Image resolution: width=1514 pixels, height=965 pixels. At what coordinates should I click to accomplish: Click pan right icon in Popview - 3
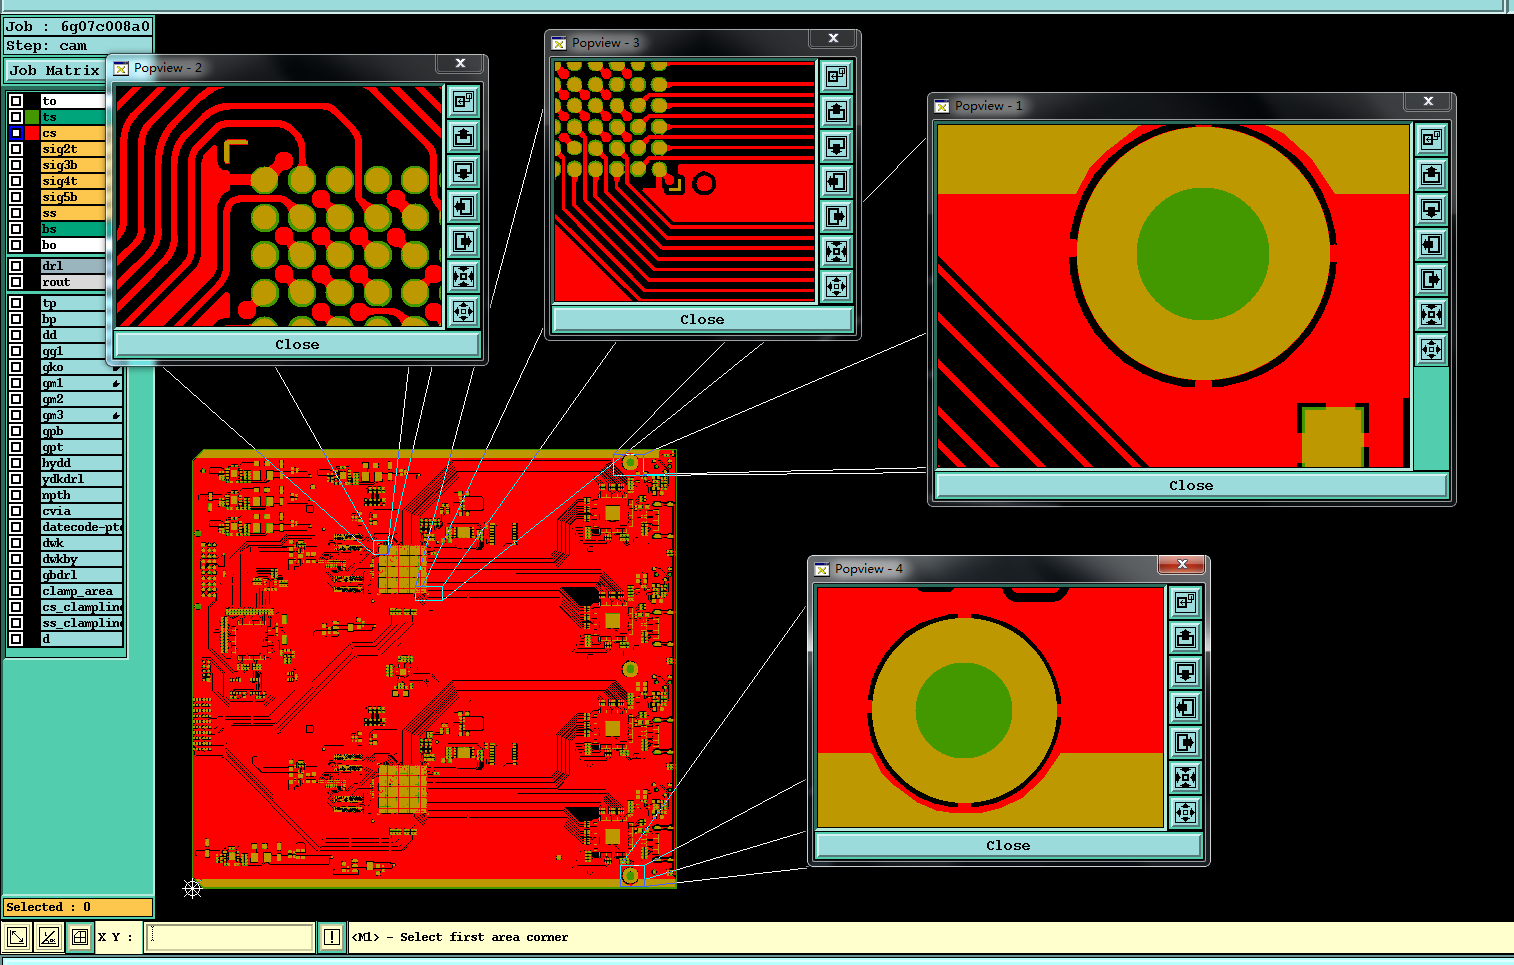coord(836,216)
